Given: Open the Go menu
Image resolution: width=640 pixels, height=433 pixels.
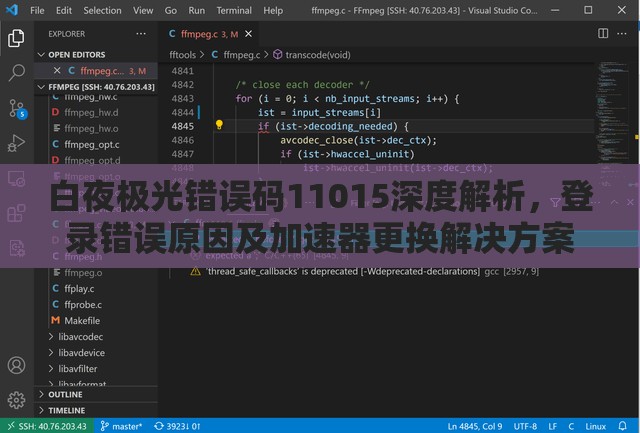Looking at the screenshot, I should coord(171,10).
